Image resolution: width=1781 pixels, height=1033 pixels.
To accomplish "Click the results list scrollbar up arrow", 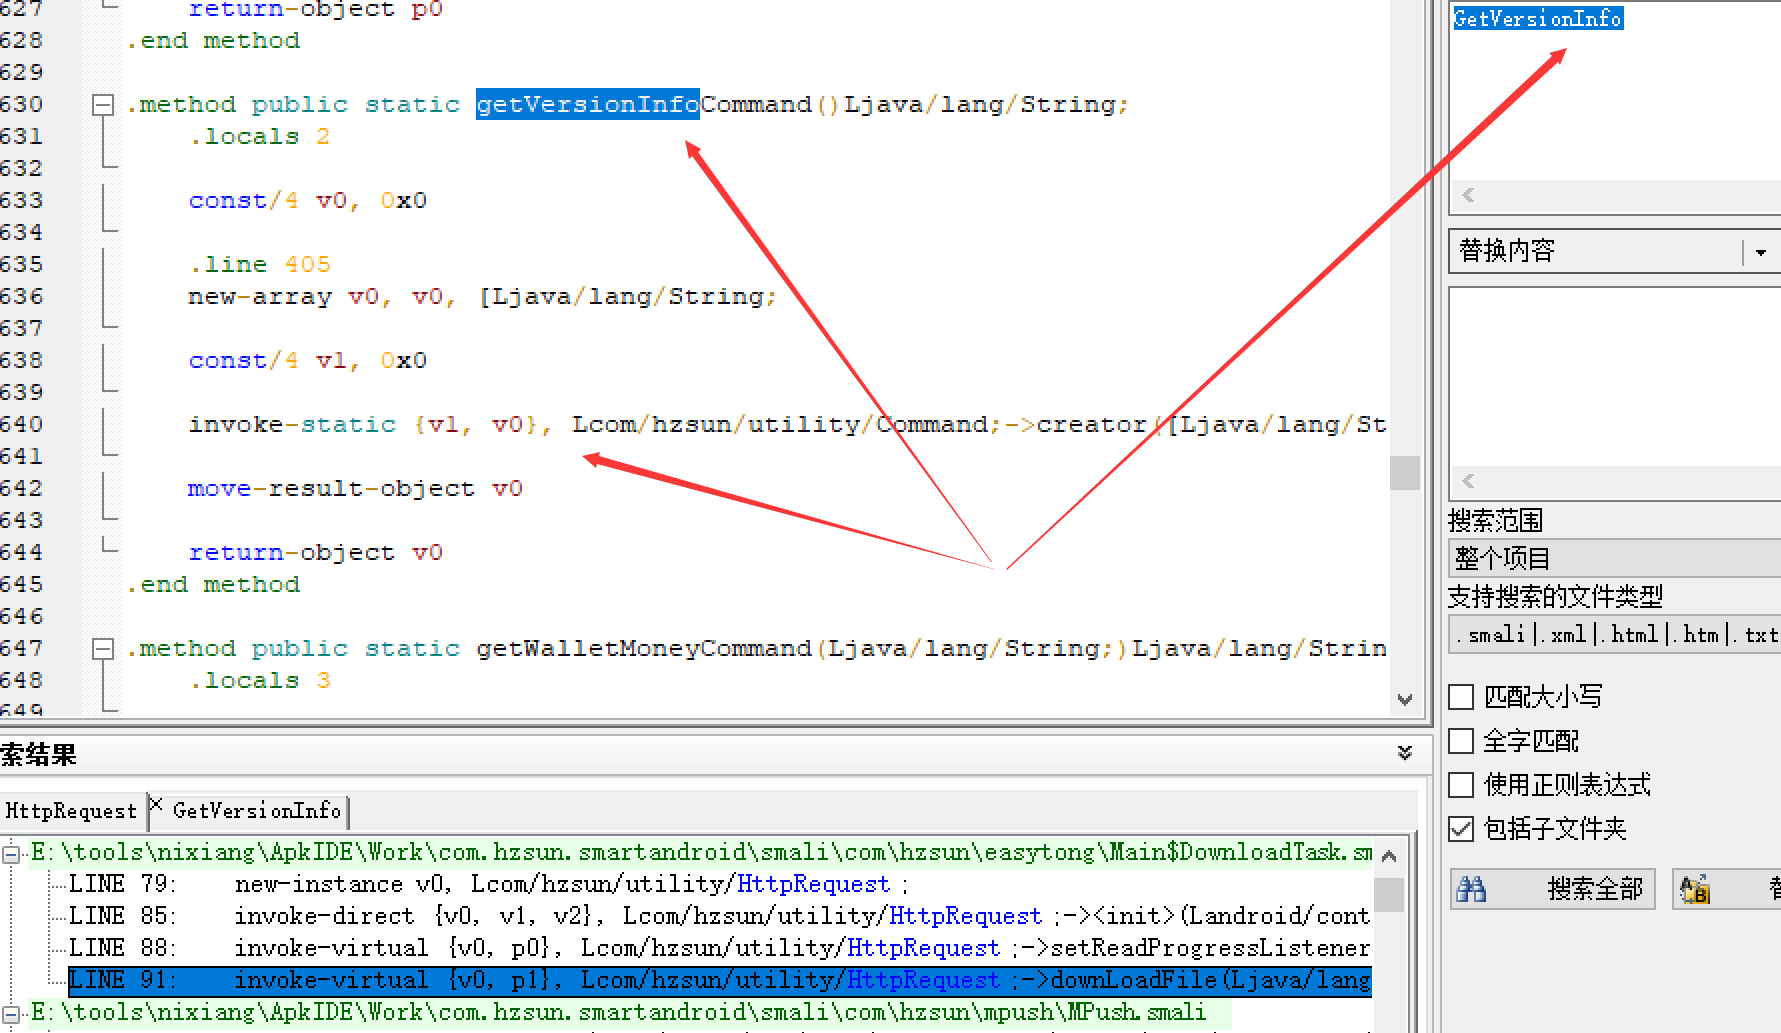I will (1389, 856).
